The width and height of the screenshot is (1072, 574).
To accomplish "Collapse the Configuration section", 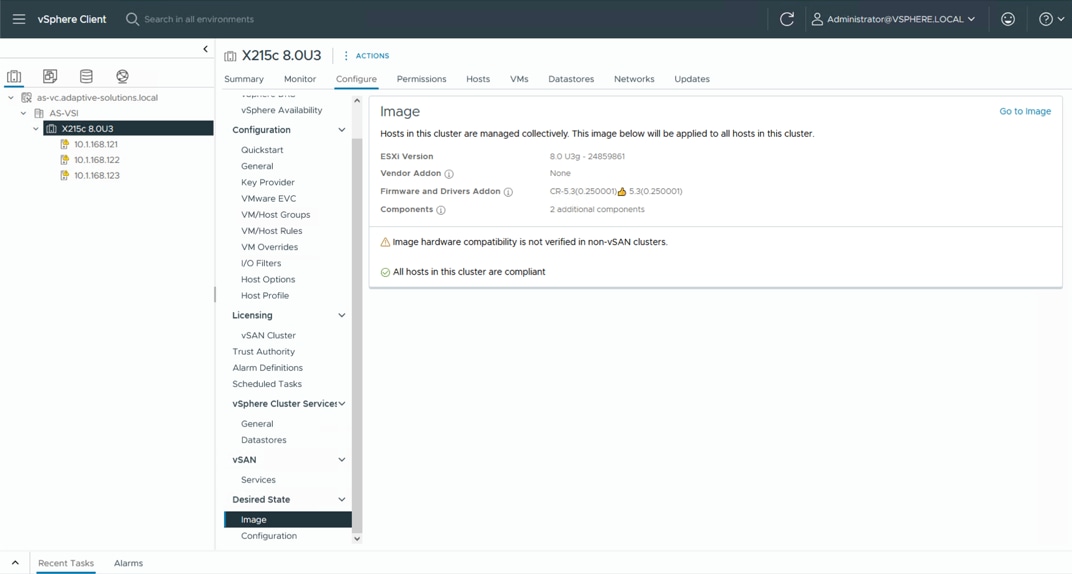I will pos(341,130).
